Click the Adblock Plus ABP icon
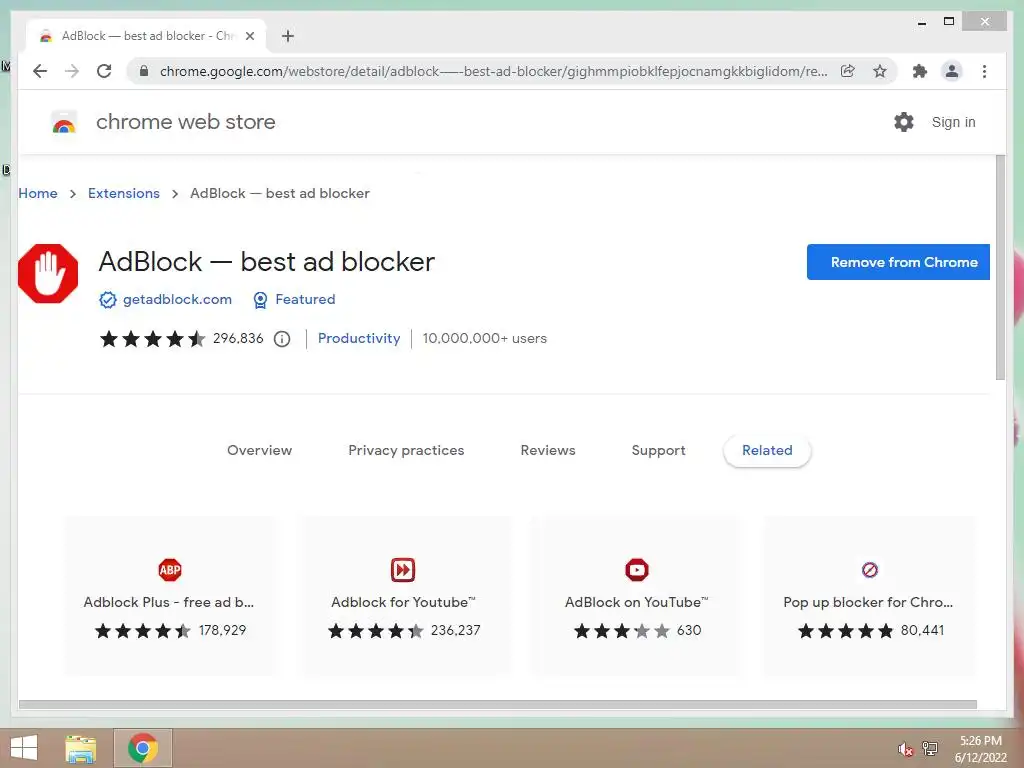Image resolution: width=1024 pixels, height=768 pixels. pos(170,569)
